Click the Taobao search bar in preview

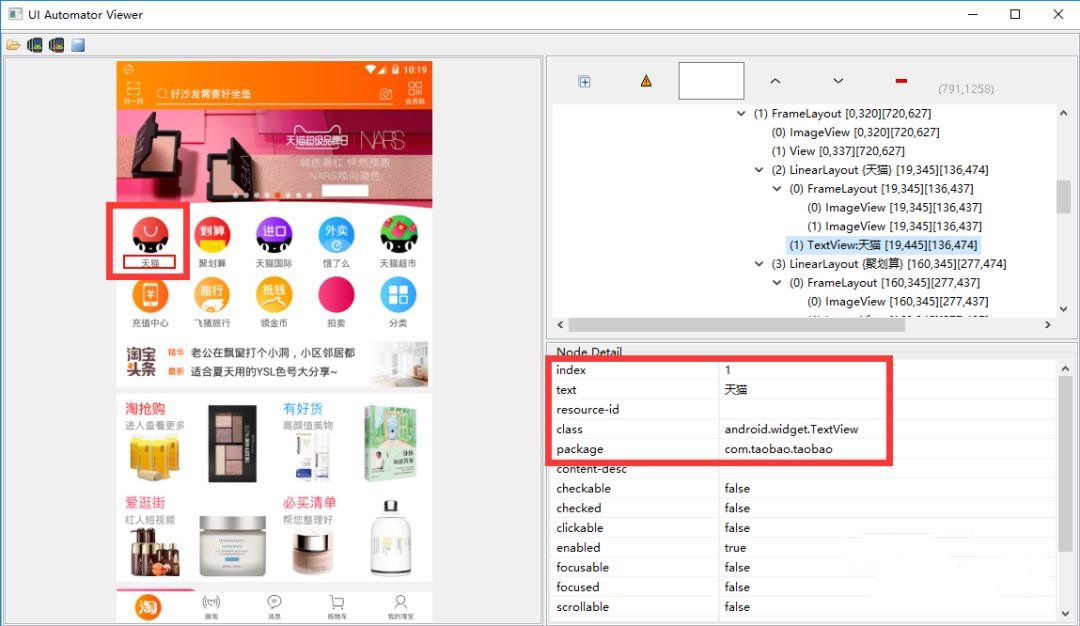click(274, 94)
